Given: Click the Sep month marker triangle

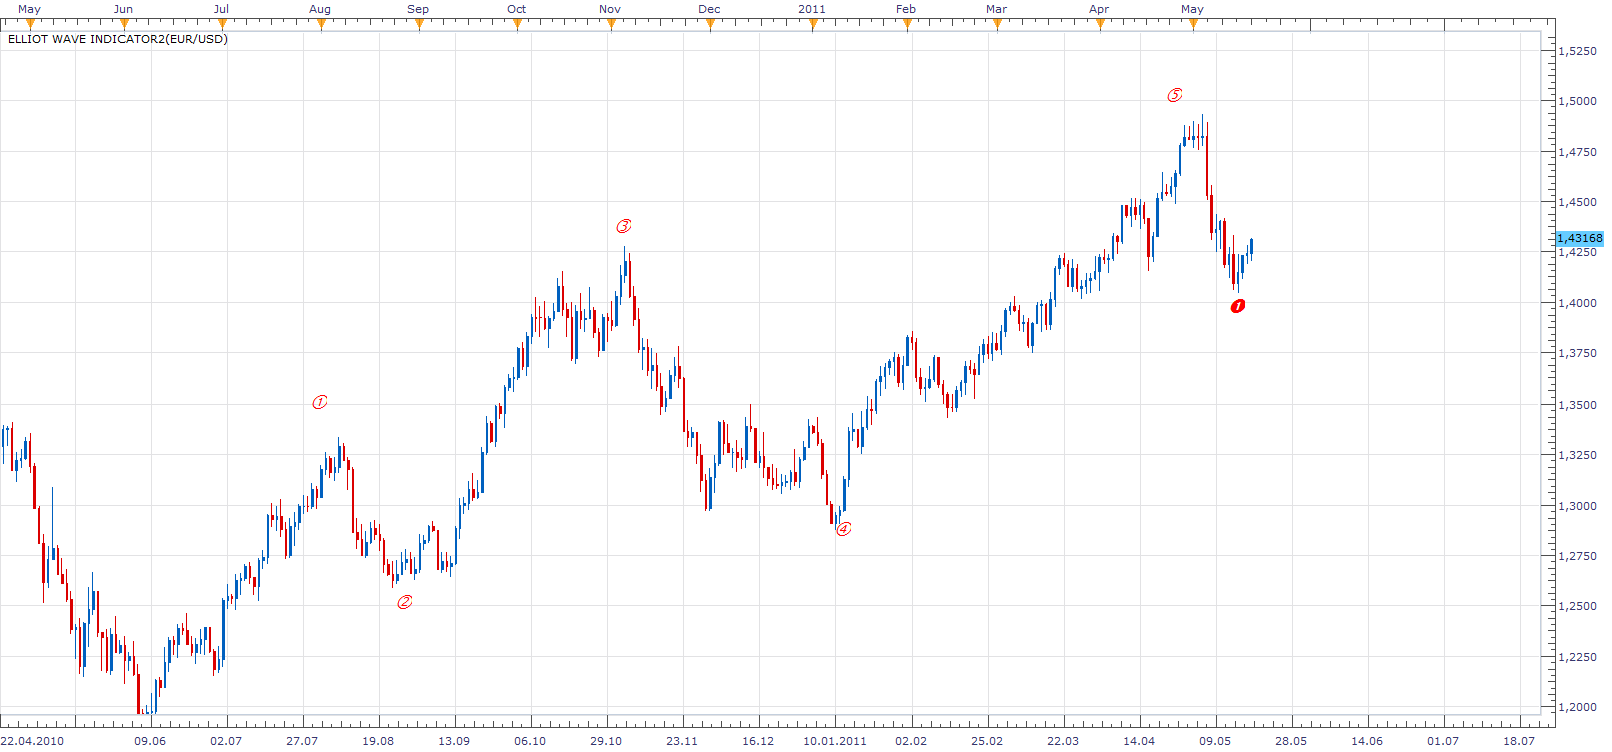Looking at the screenshot, I should (419, 24).
